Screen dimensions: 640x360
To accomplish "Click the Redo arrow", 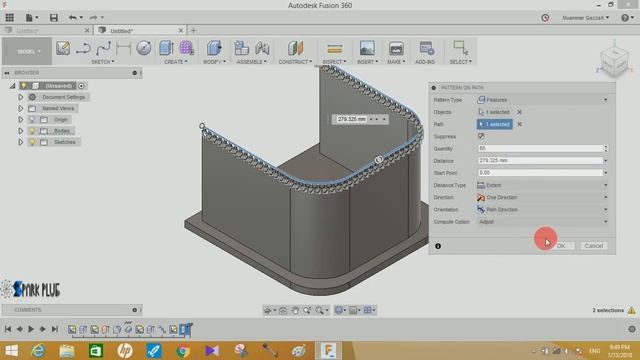I will [x=93, y=18].
